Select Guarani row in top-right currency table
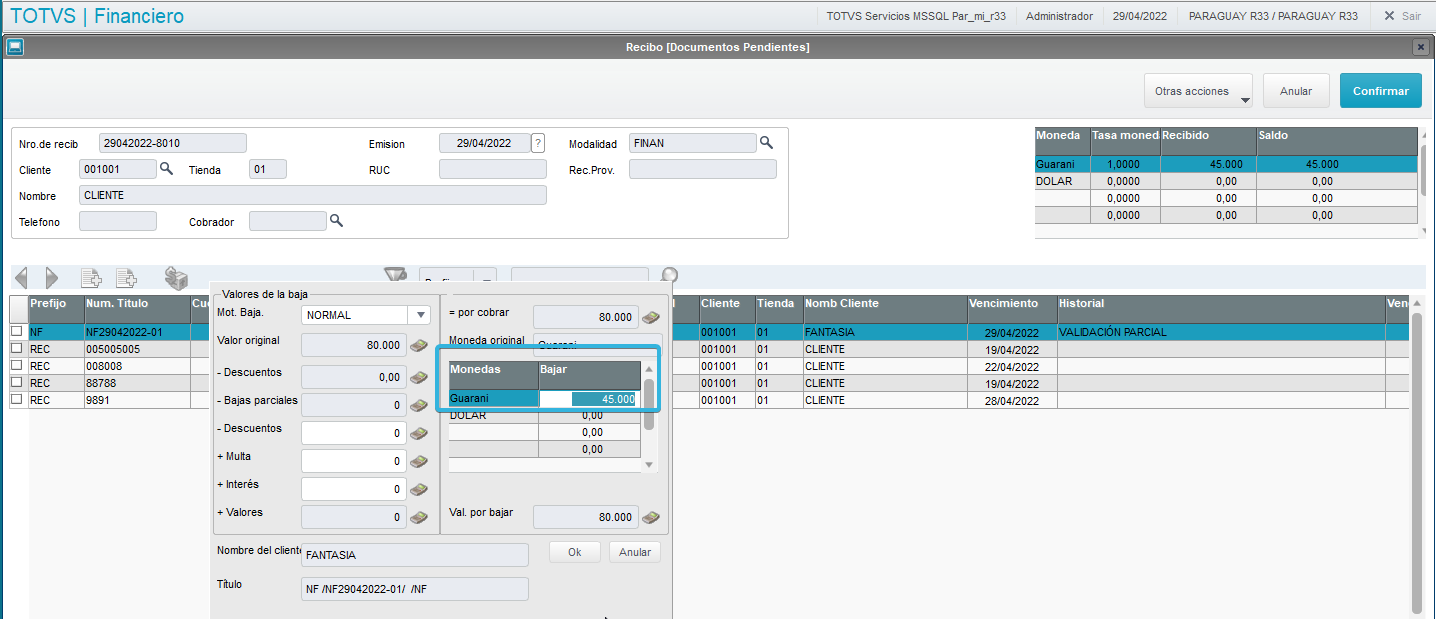Screen dimensions: 1436x619 click(1226, 164)
